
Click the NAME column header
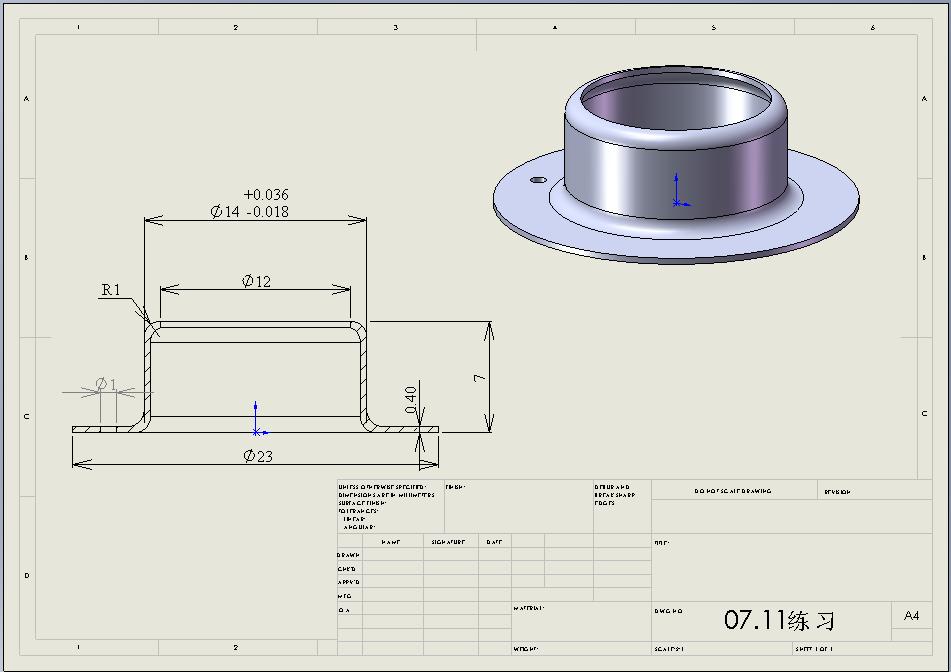pyautogui.click(x=391, y=542)
